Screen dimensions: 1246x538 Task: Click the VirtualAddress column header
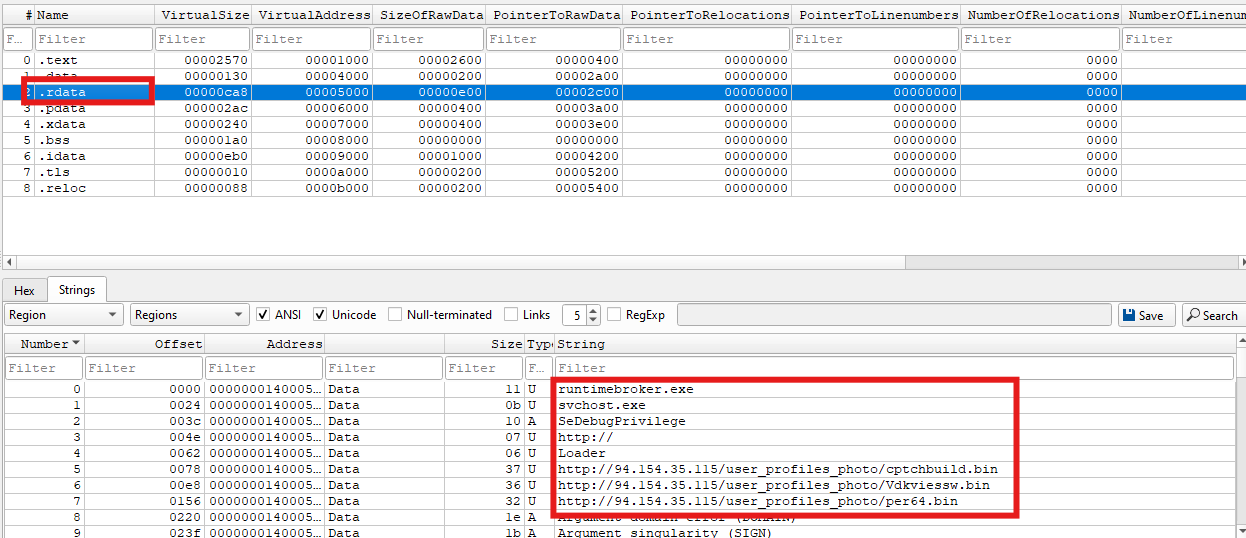tap(310, 15)
